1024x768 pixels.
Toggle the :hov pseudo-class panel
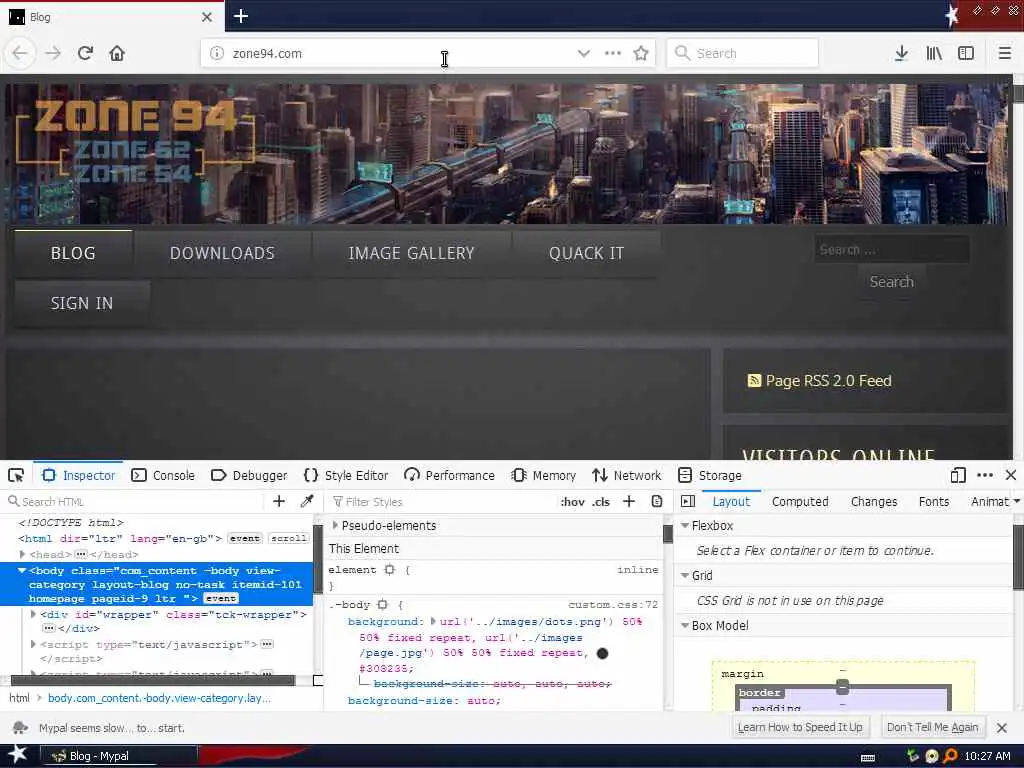(x=573, y=502)
